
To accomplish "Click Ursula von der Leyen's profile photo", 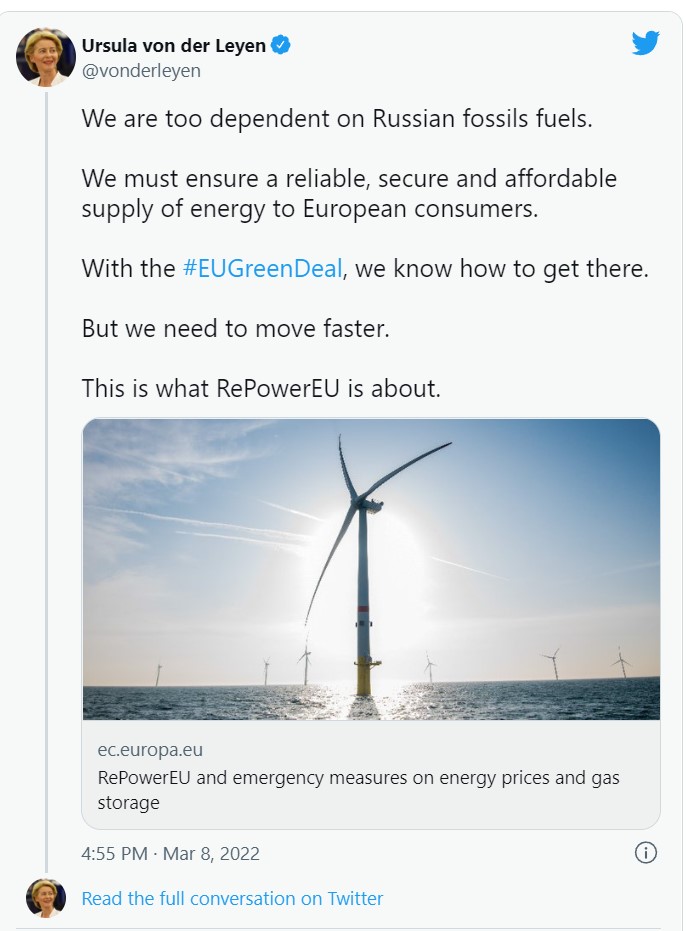I will [46, 57].
